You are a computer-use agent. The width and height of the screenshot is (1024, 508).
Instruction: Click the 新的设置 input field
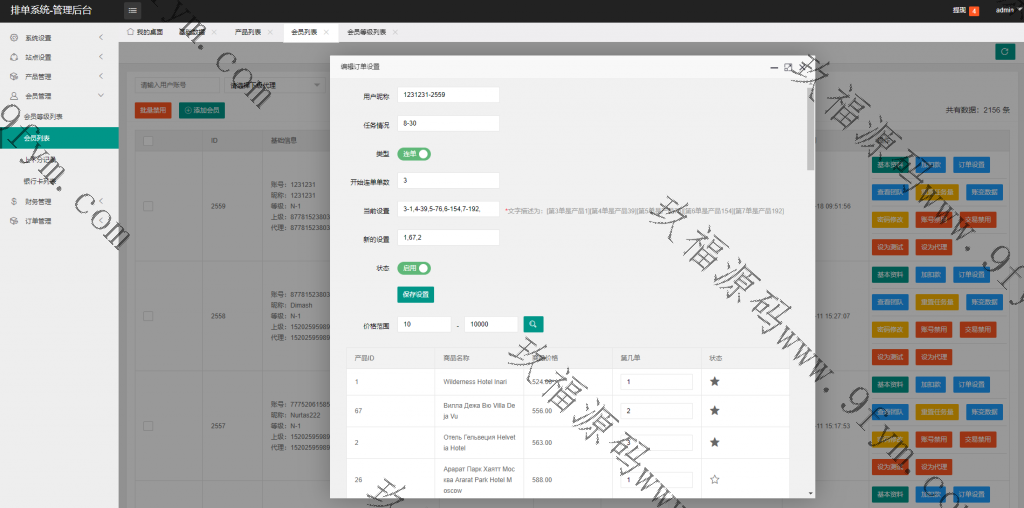(x=448, y=238)
